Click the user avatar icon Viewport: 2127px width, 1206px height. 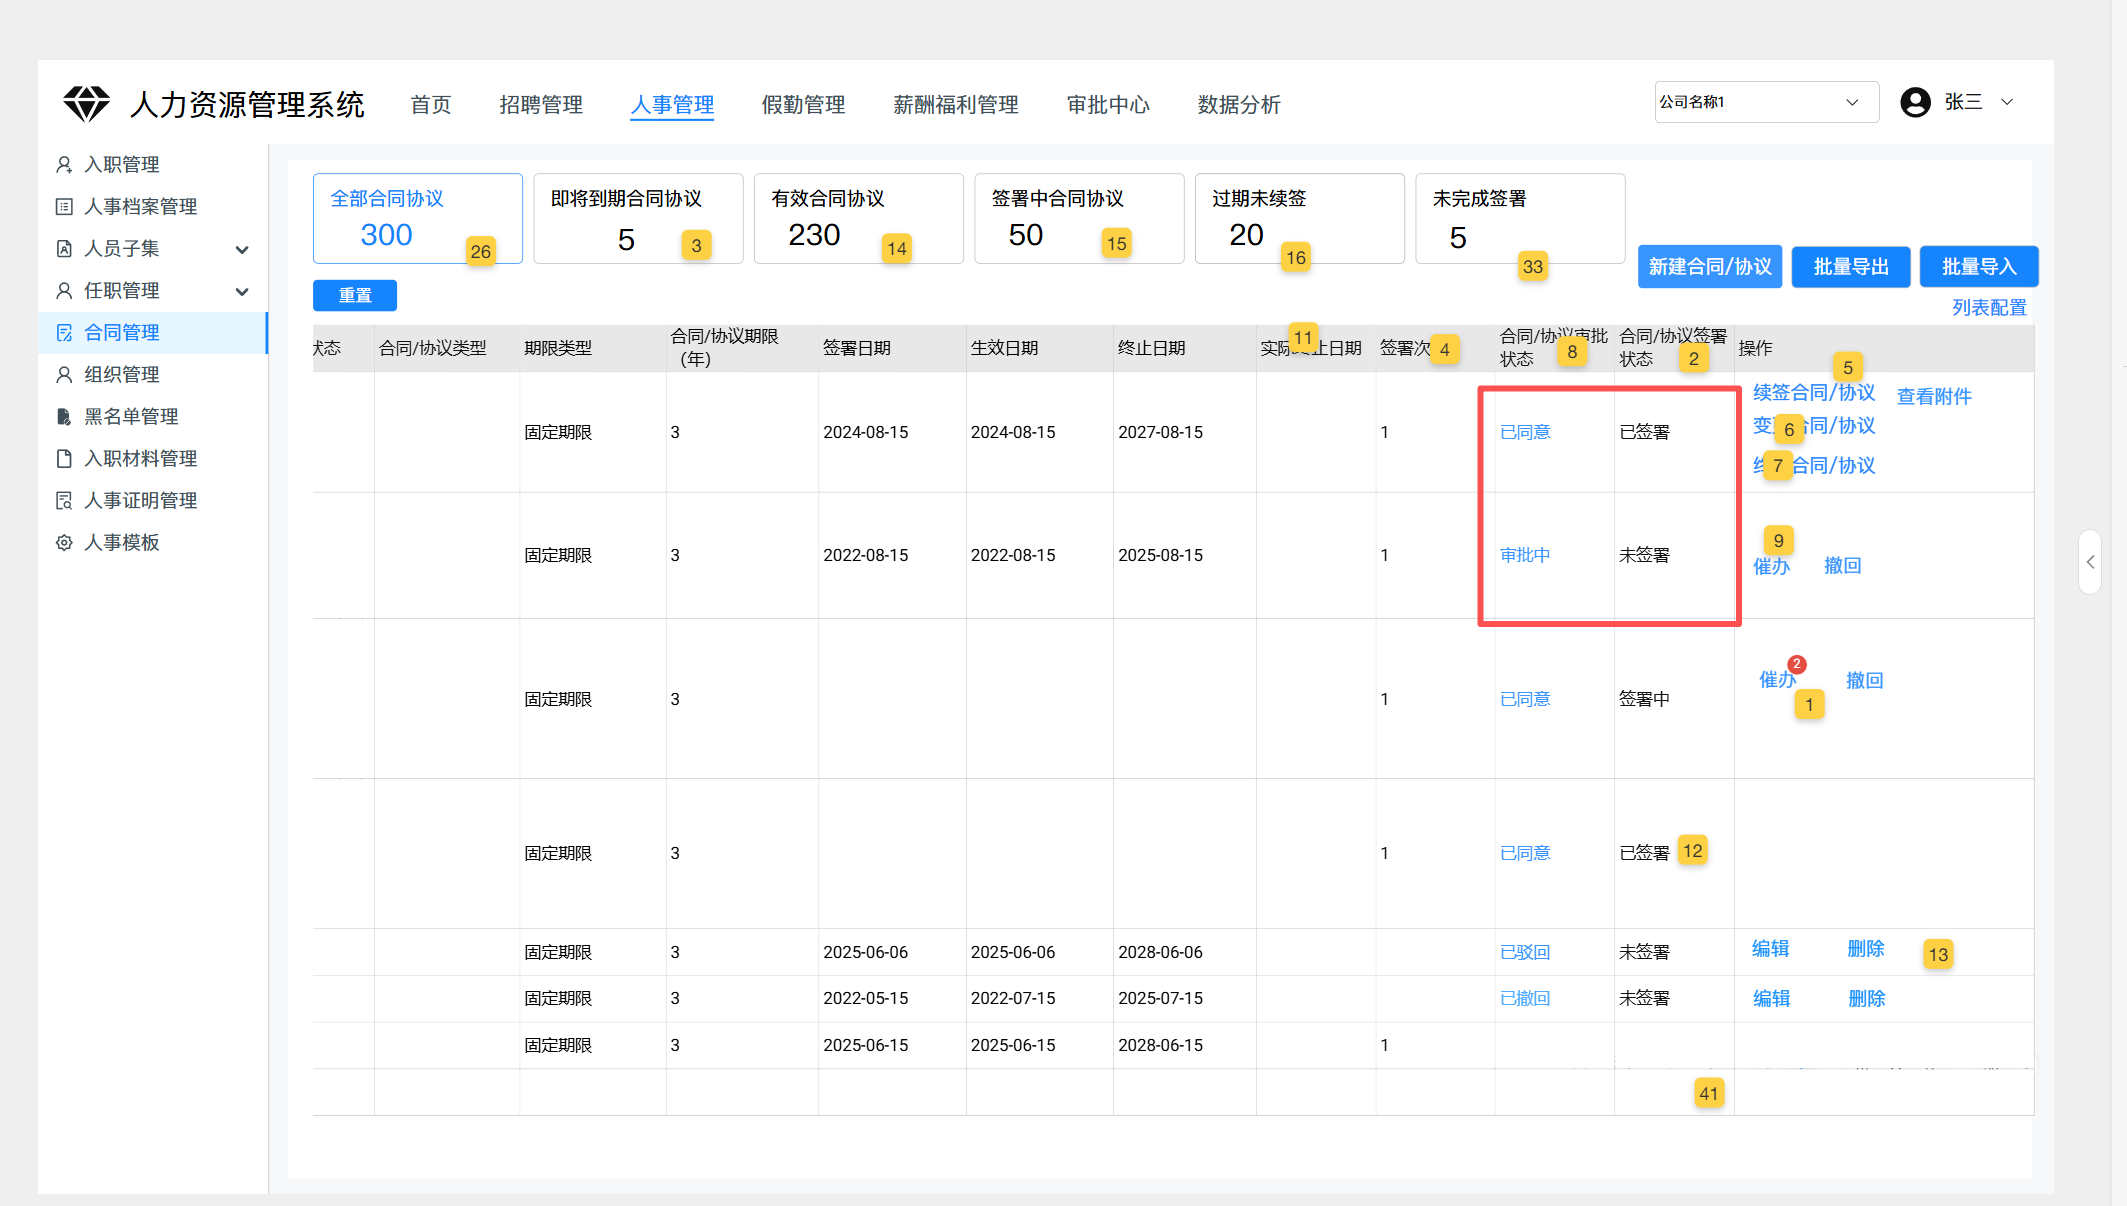point(1915,102)
